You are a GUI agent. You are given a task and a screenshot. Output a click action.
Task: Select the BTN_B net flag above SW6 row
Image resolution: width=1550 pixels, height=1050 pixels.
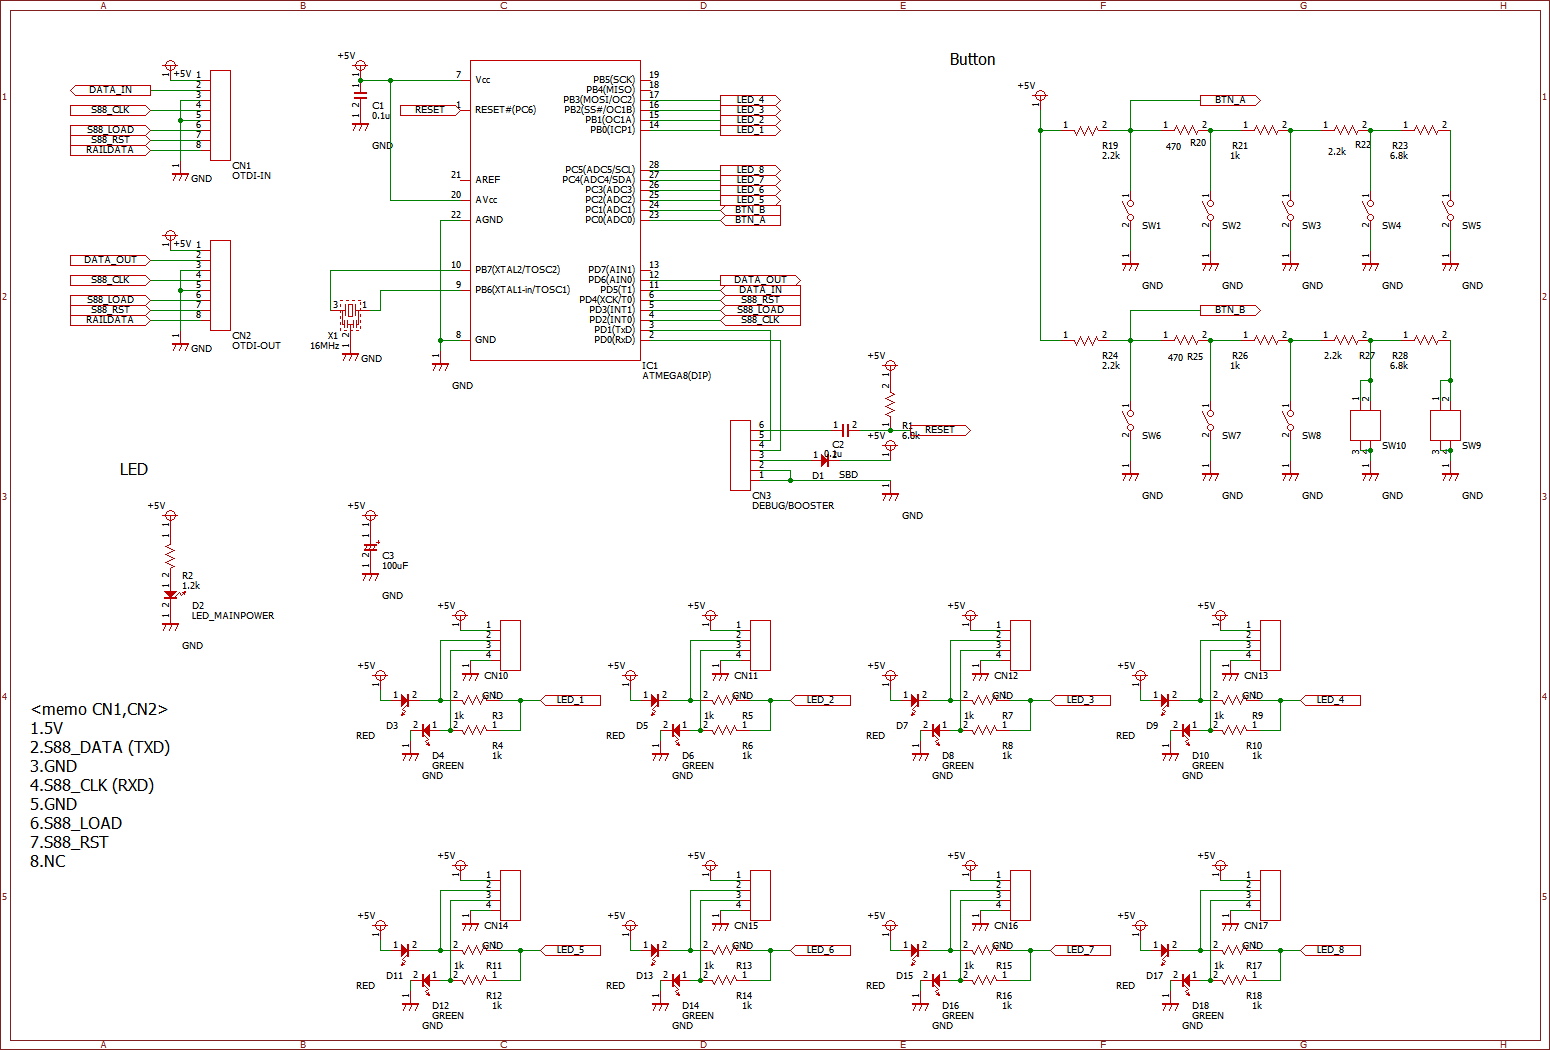[x=1230, y=310]
